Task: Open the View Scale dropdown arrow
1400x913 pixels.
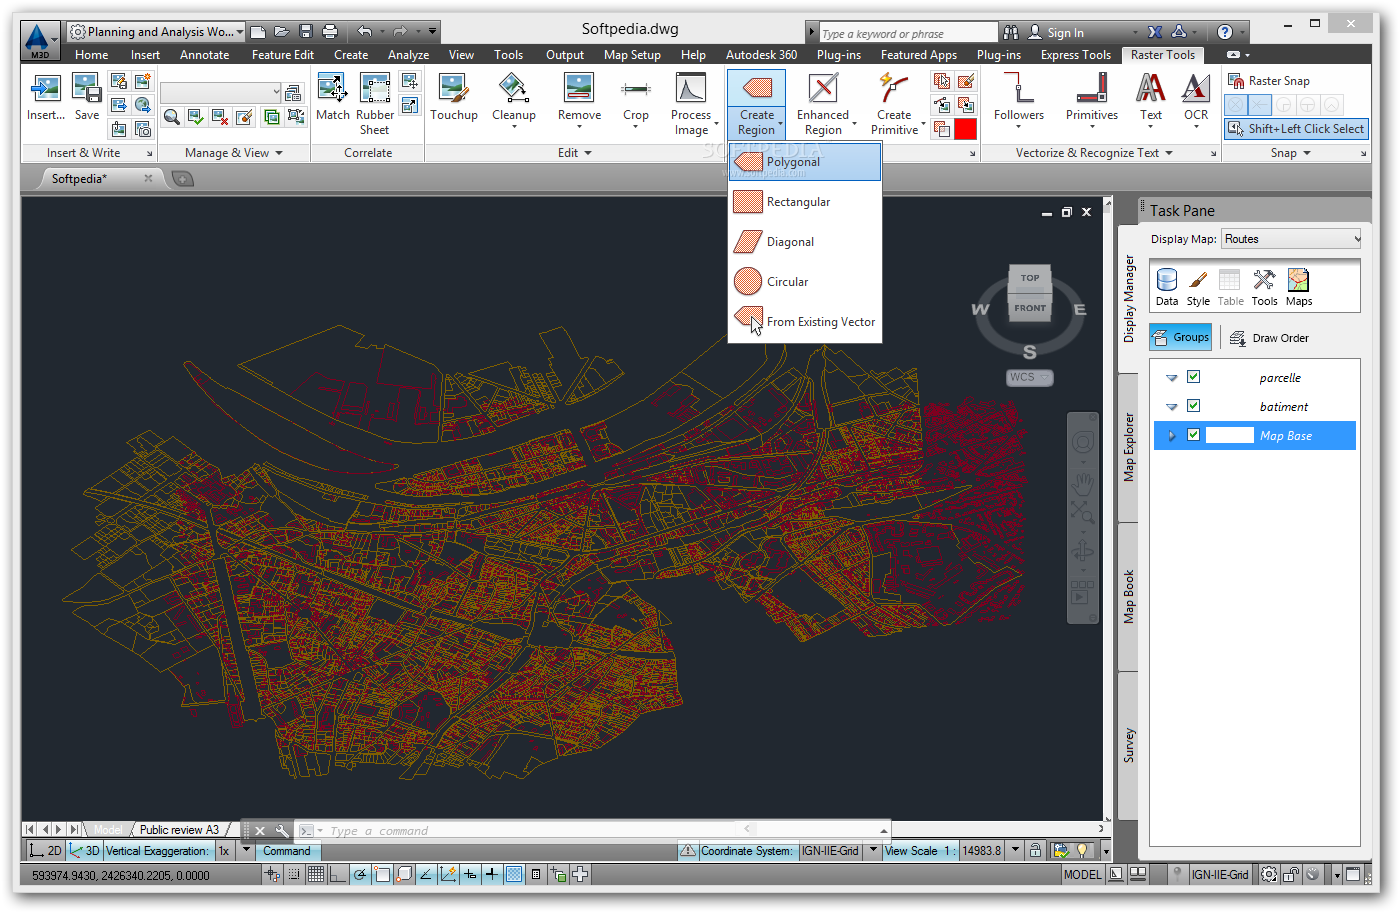Action: click(x=1015, y=850)
